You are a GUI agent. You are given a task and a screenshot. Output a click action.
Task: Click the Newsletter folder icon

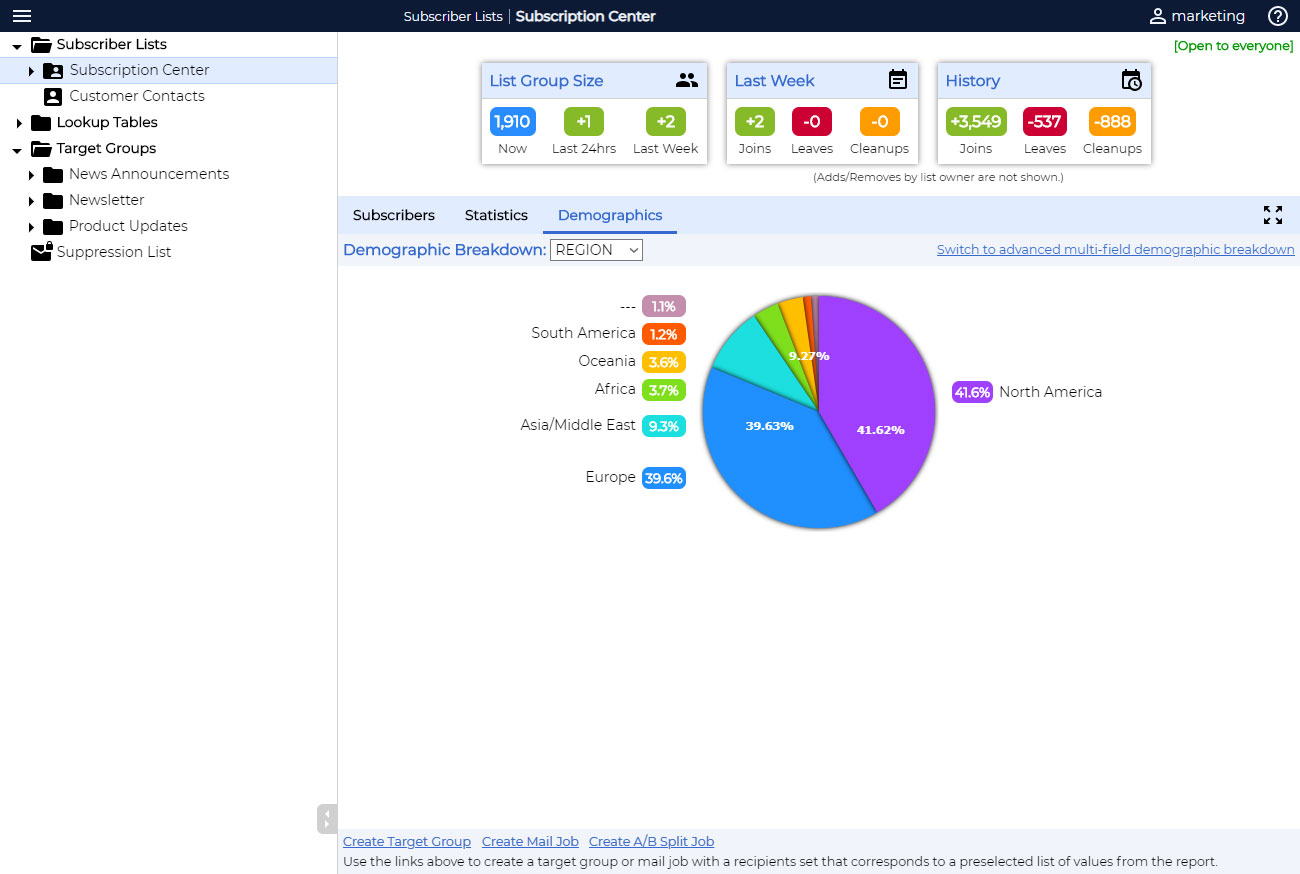coord(53,201)
